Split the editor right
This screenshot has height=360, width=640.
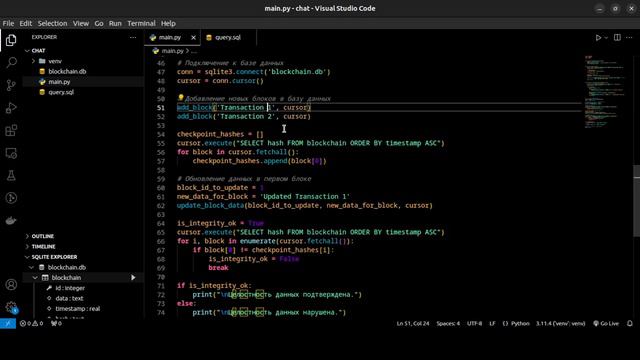617,38
